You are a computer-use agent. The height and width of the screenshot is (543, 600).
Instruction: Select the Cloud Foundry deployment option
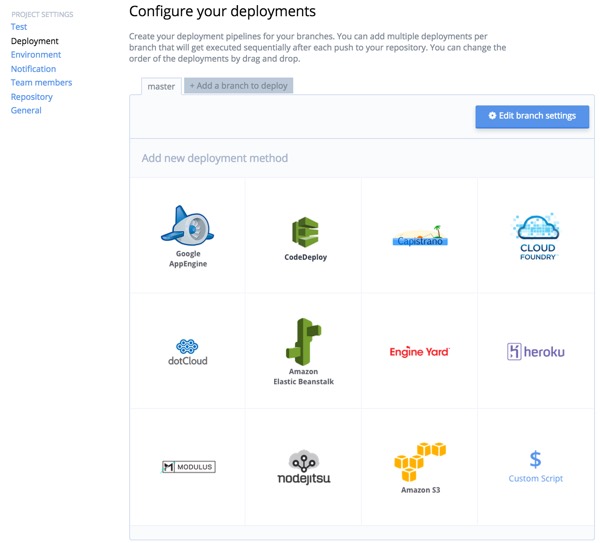537,236
